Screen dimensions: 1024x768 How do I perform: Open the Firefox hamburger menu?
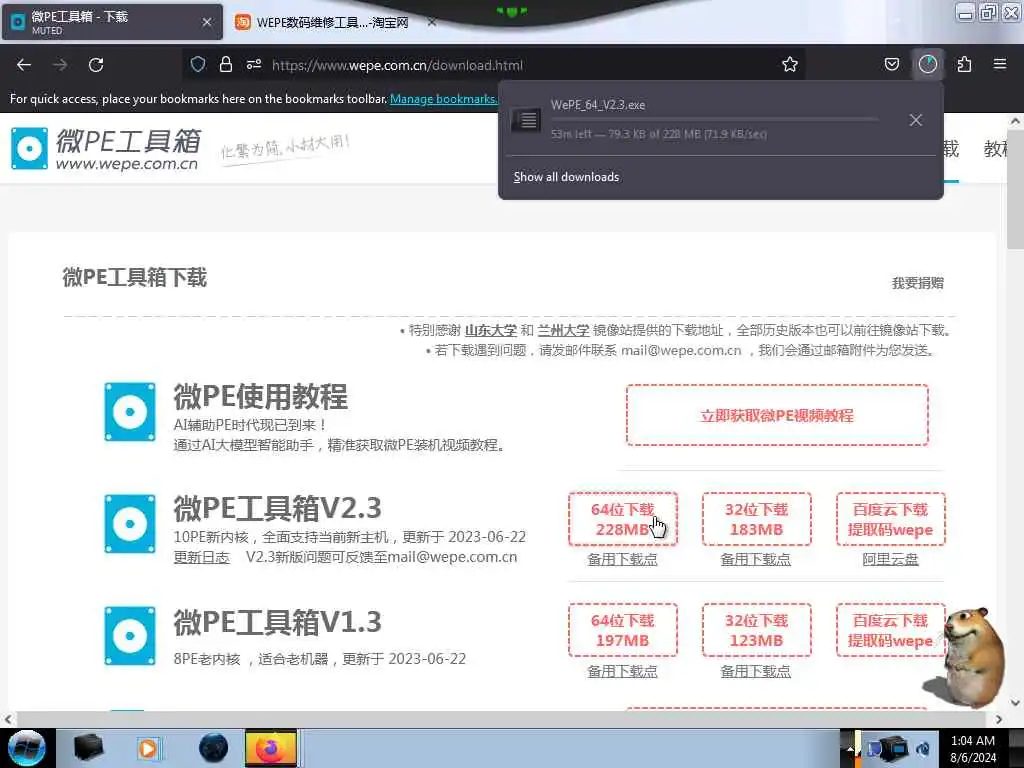coord(1000,64)
